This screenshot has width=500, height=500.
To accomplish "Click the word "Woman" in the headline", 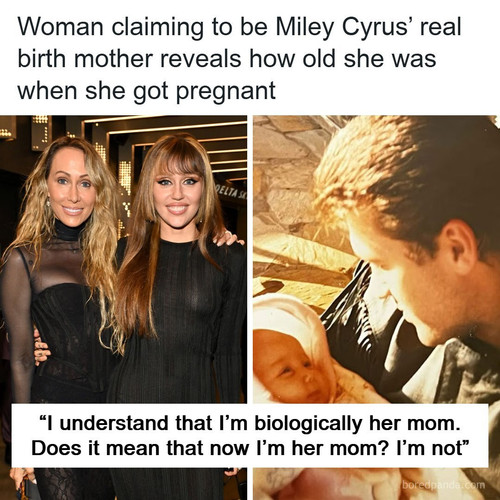I will [x=60, y=27].
